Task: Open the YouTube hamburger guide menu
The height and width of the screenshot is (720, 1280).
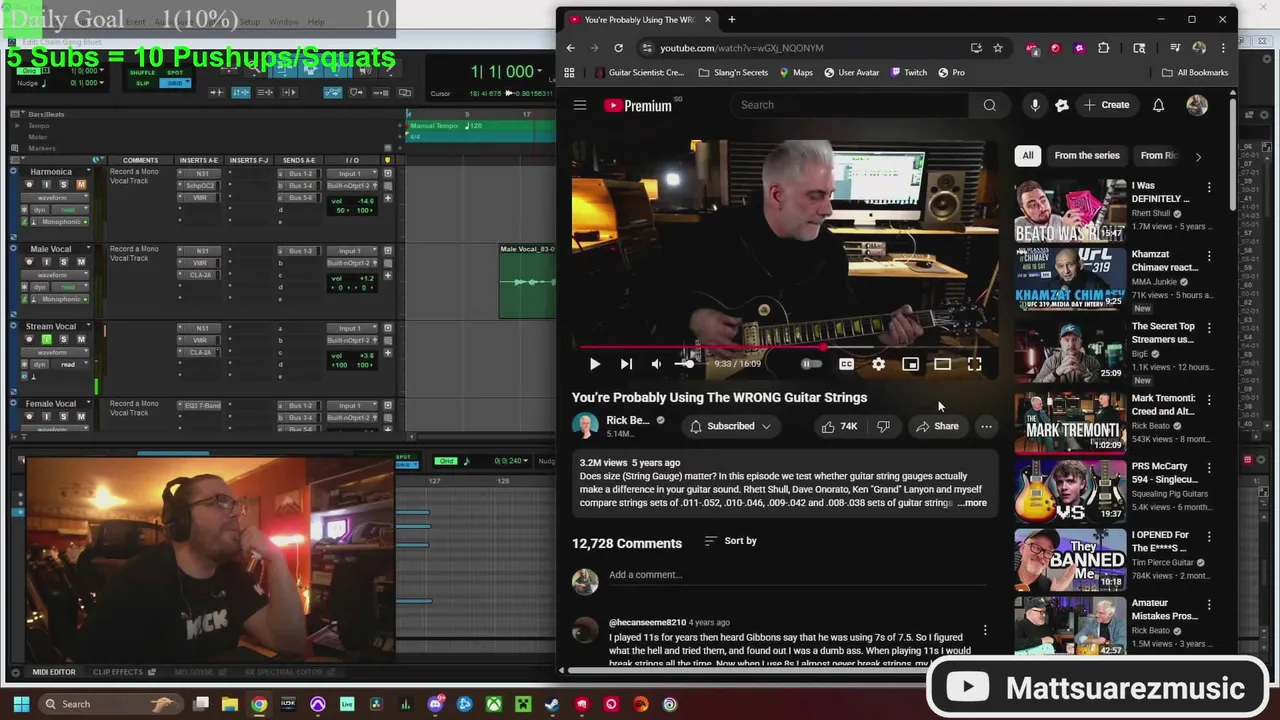Action: [580, 105]
